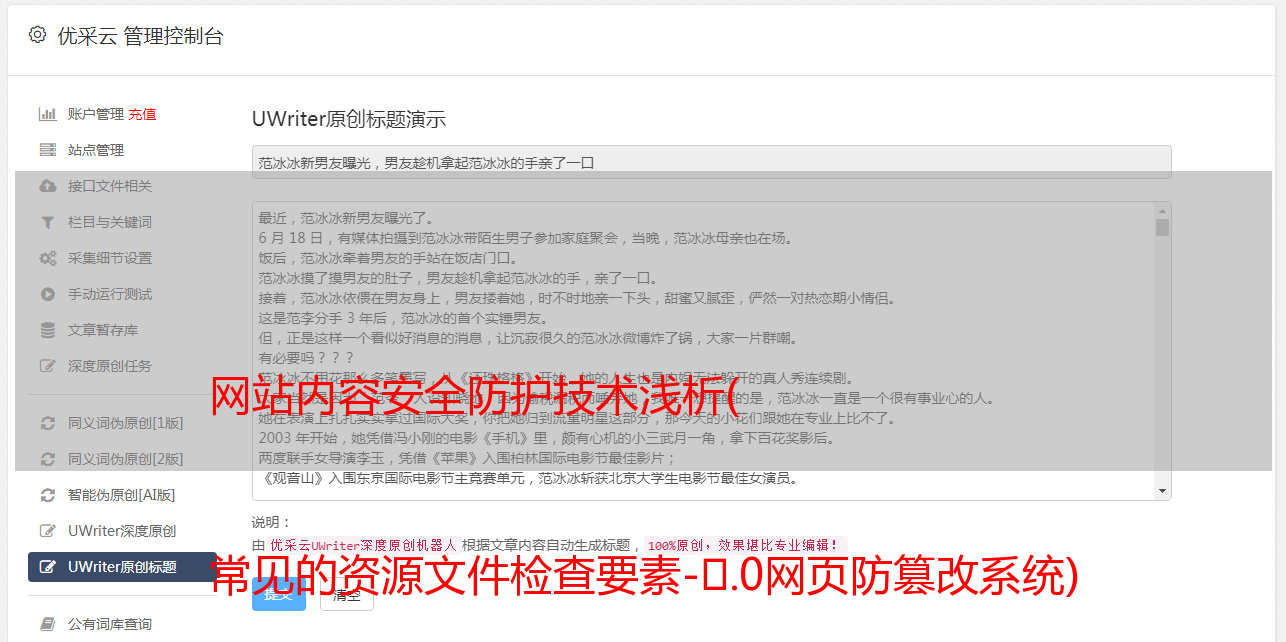Click the blue 提交 button

[x=279, y=594]
